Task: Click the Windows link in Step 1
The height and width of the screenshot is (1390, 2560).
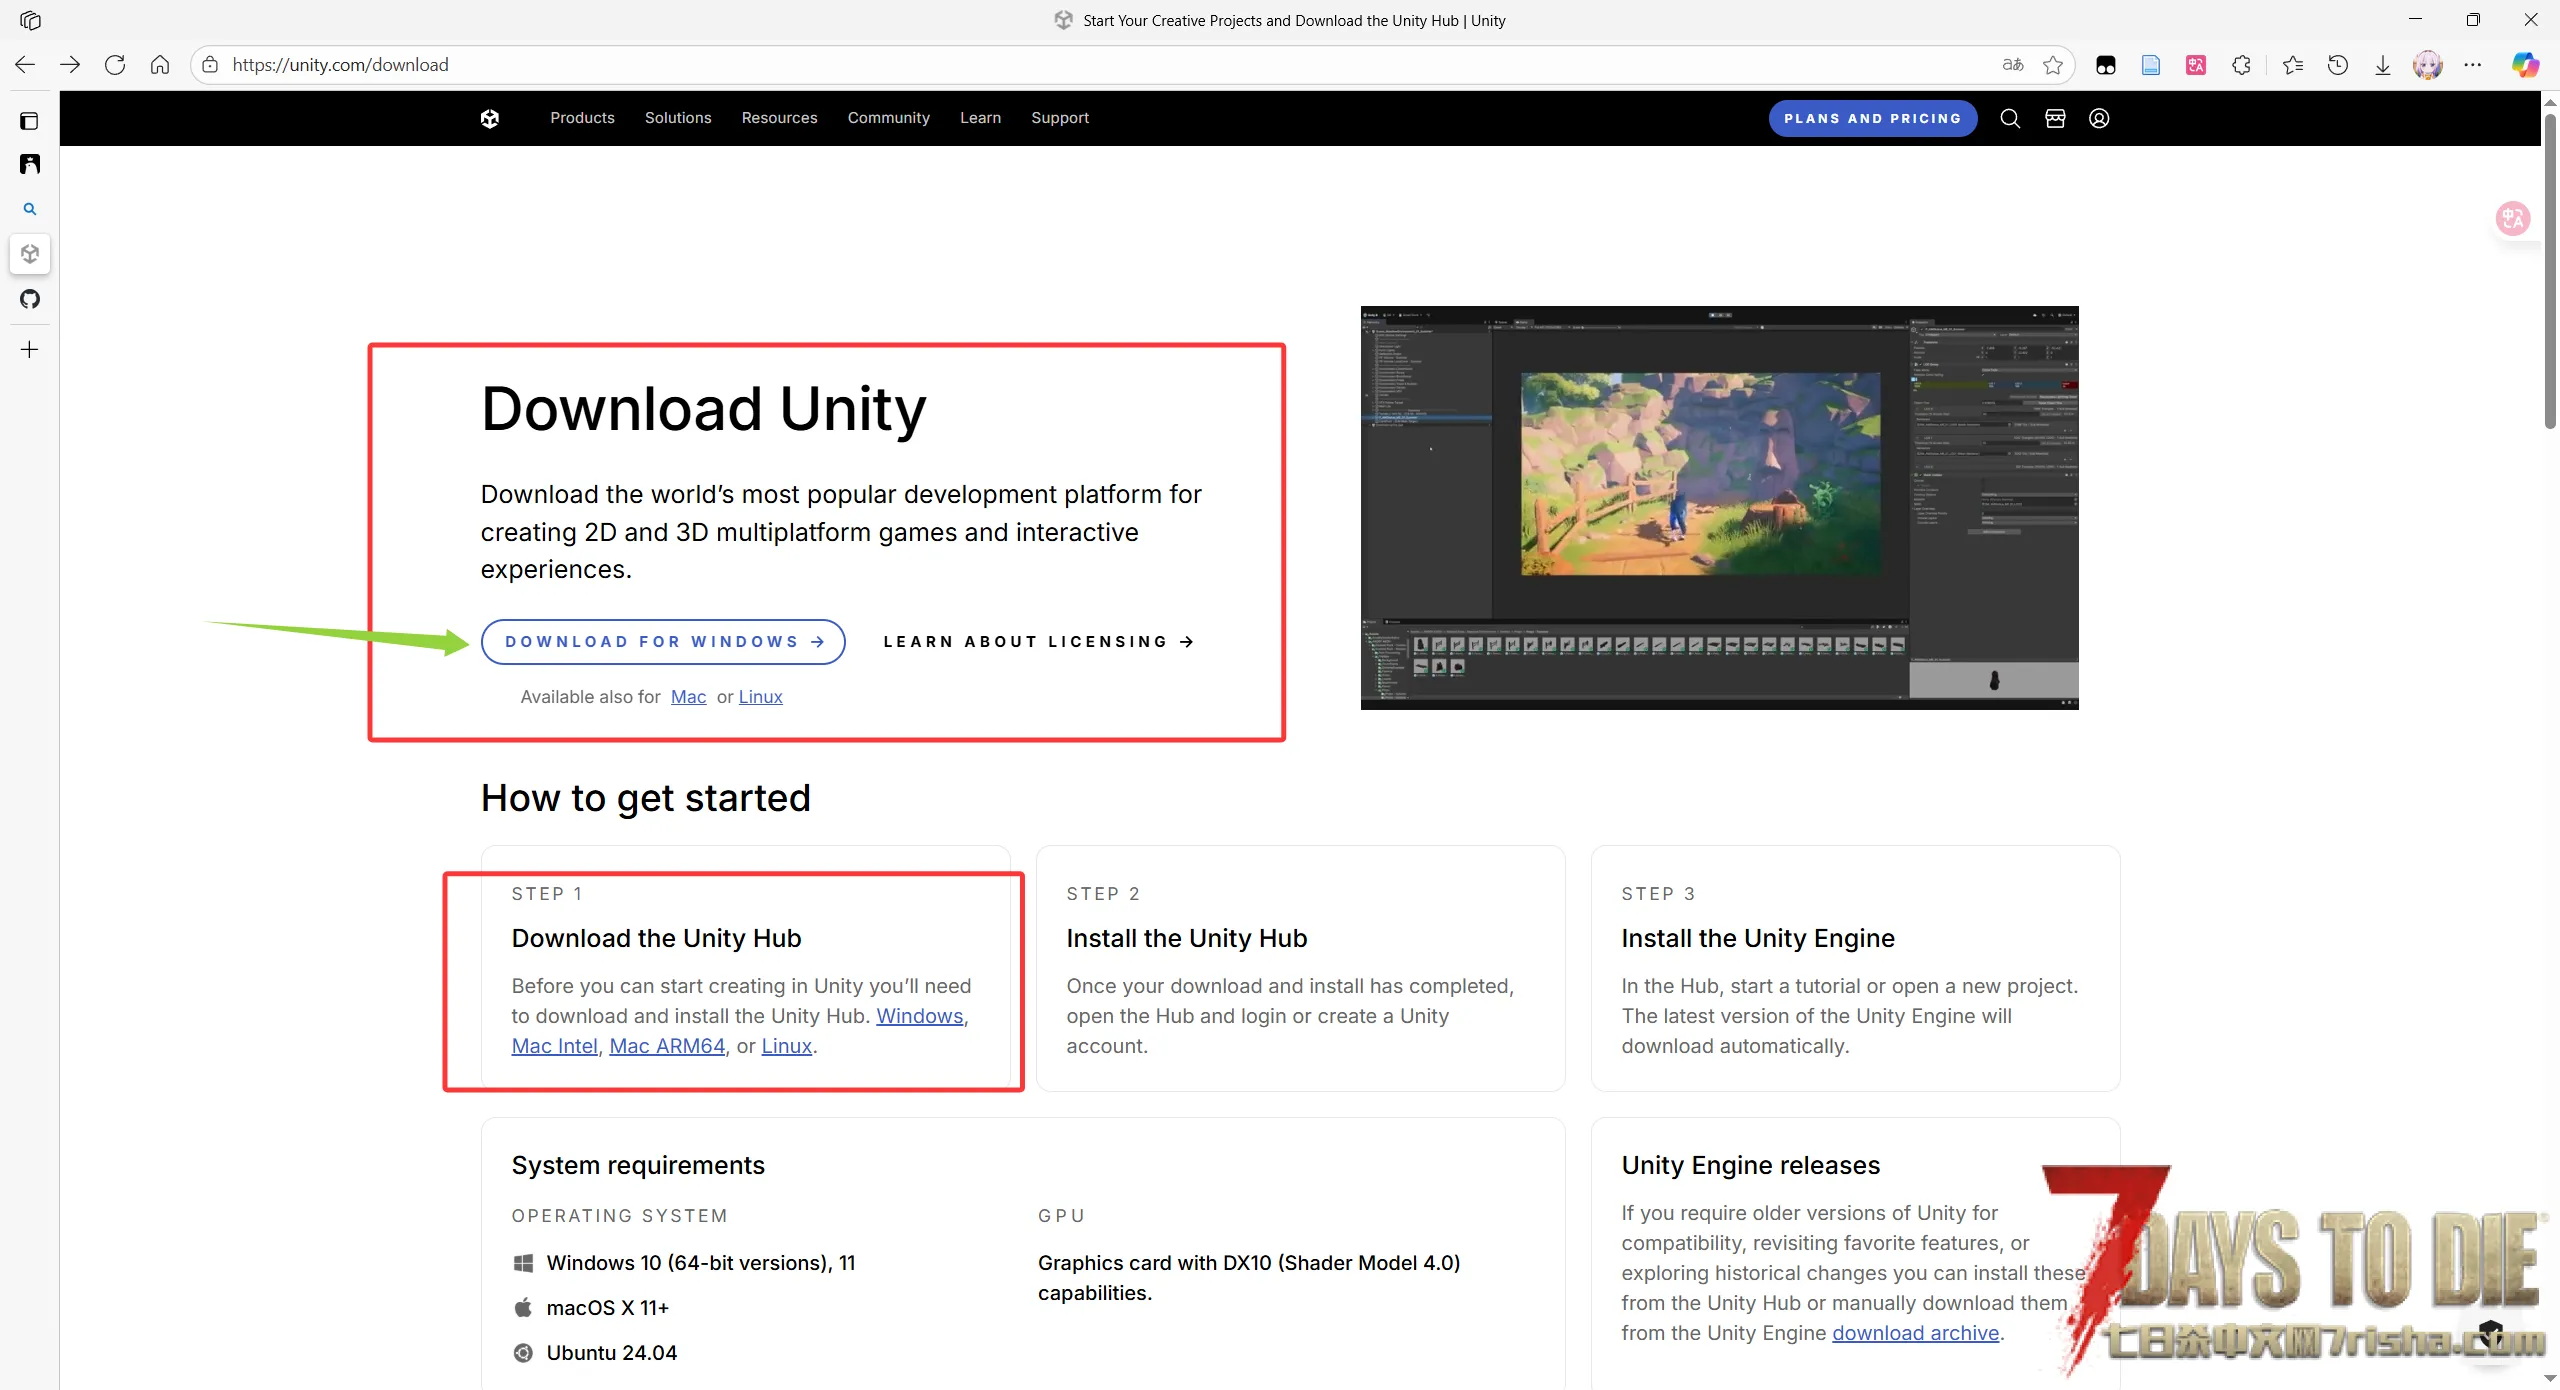Action: point(919,1016)
